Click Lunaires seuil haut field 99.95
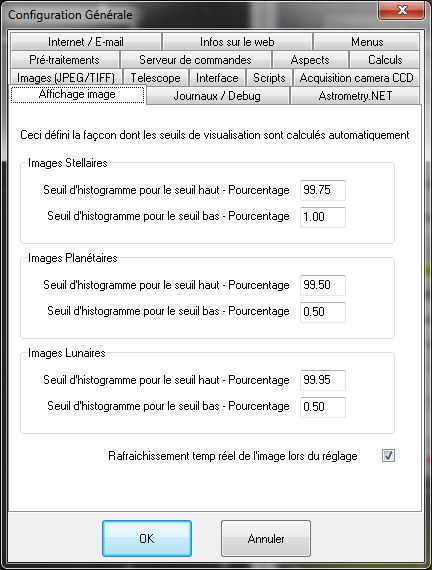 coord(323,380)
